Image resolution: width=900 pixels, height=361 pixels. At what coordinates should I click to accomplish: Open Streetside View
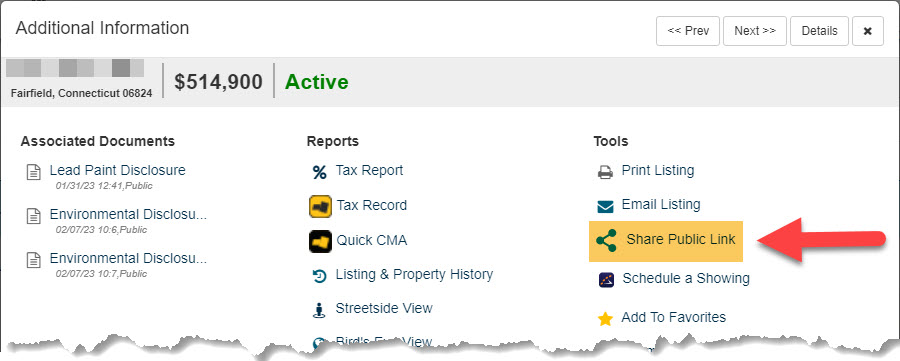coord(383,308)
